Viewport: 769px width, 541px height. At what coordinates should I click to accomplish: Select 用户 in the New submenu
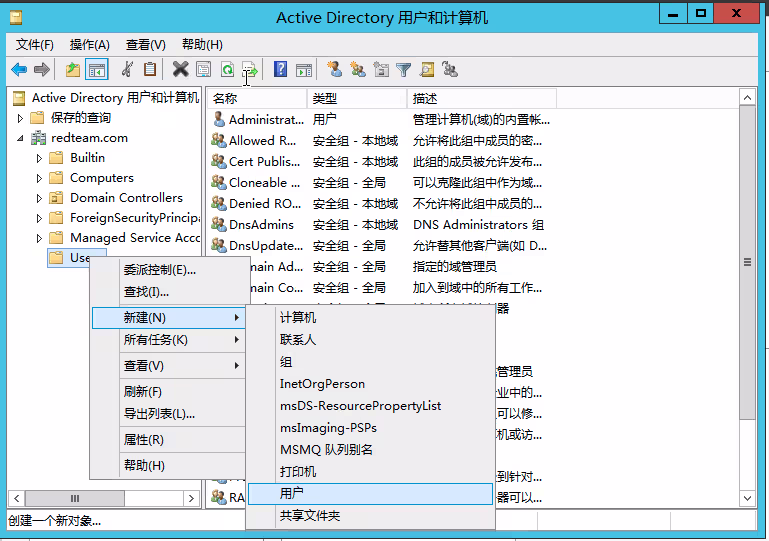coord(292,494)
